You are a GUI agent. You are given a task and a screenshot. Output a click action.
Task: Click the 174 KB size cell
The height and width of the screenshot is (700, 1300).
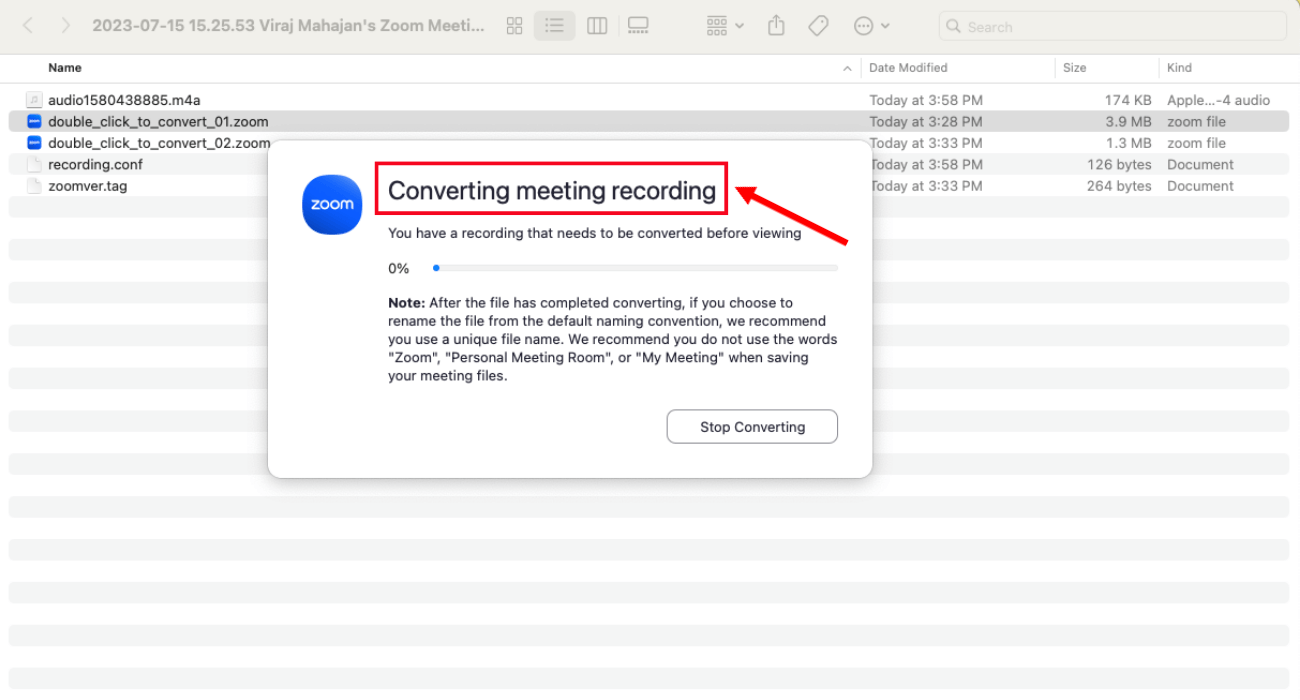pos(1128,100)
